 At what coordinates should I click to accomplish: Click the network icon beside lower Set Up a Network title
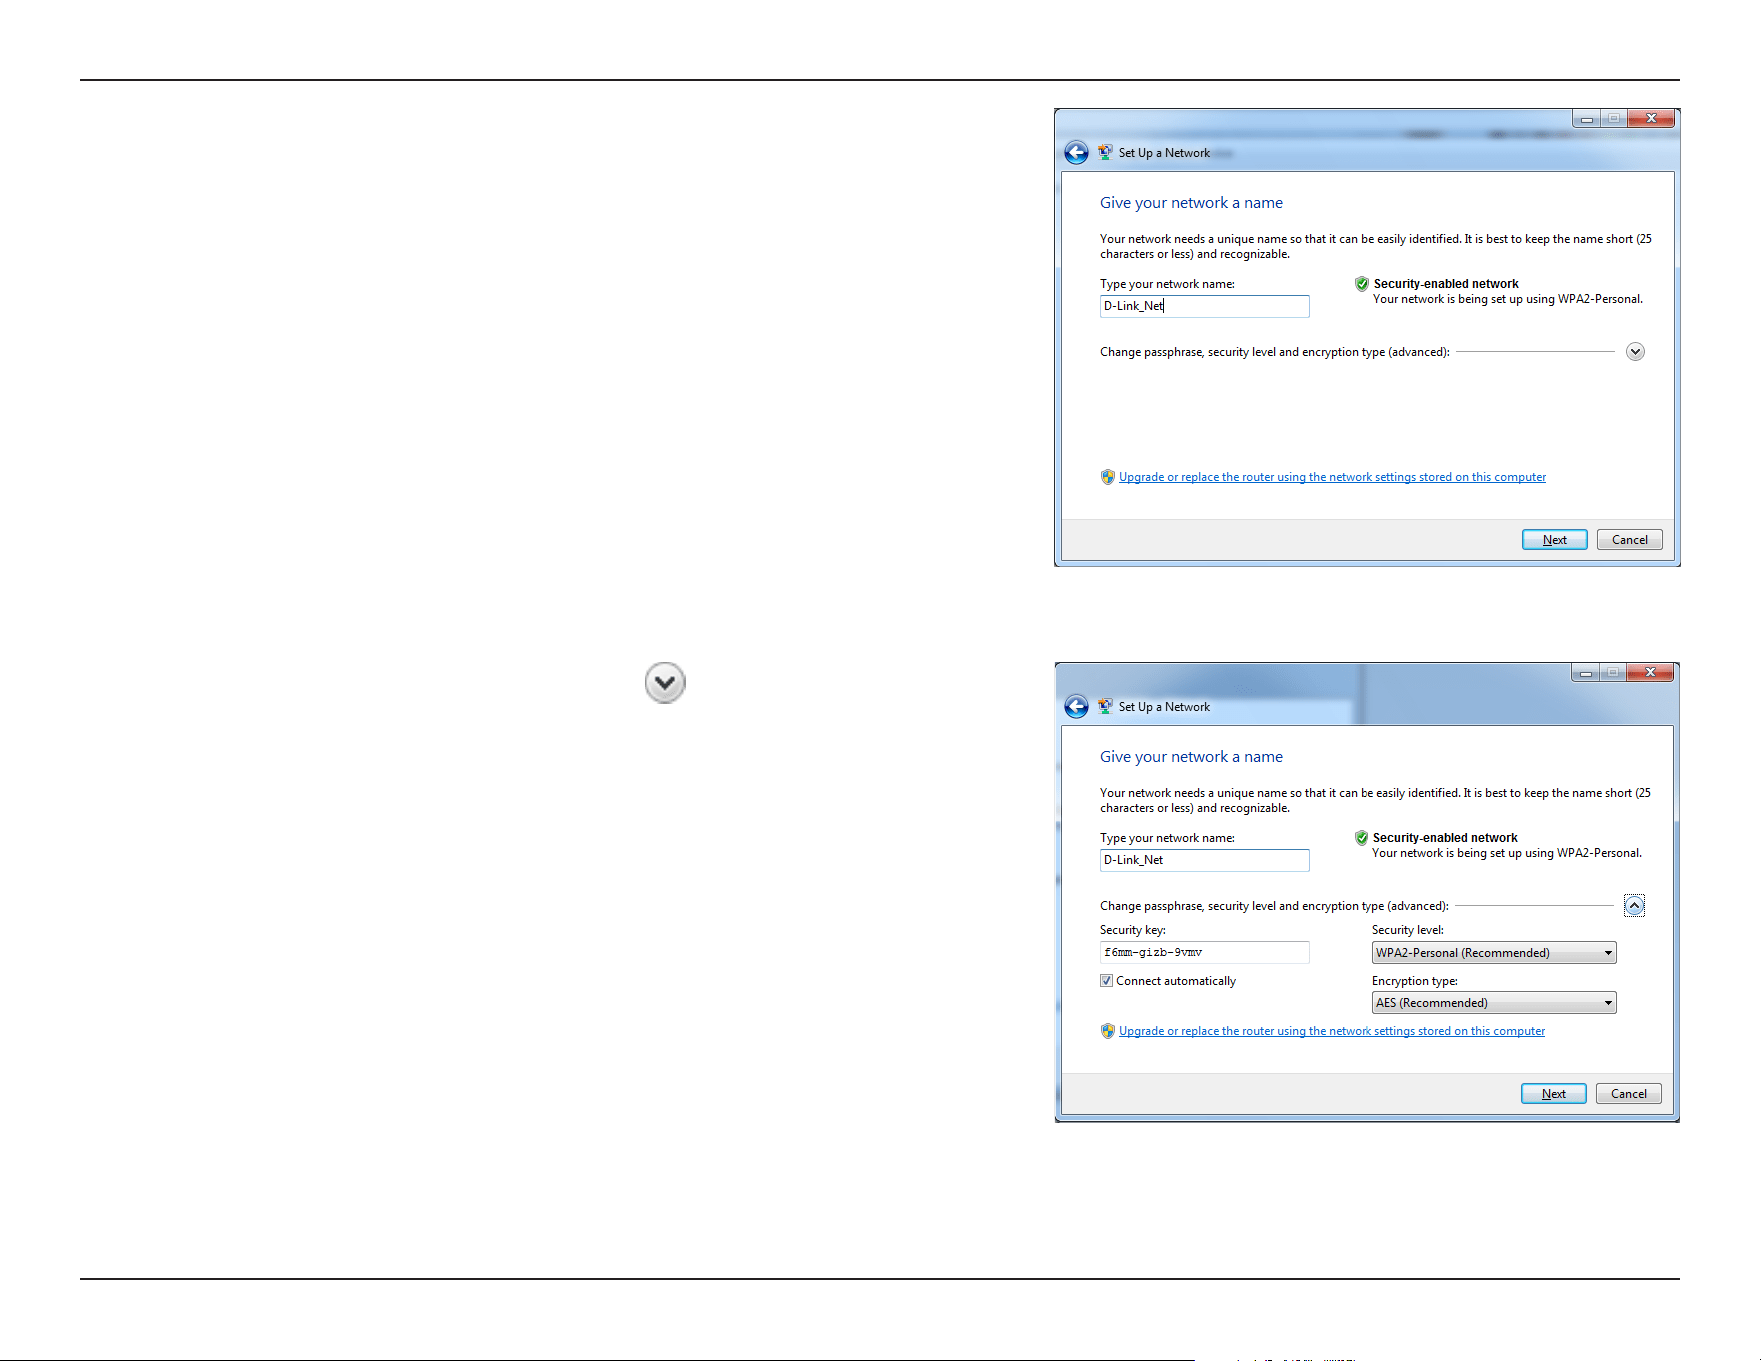pos(1105,707)
